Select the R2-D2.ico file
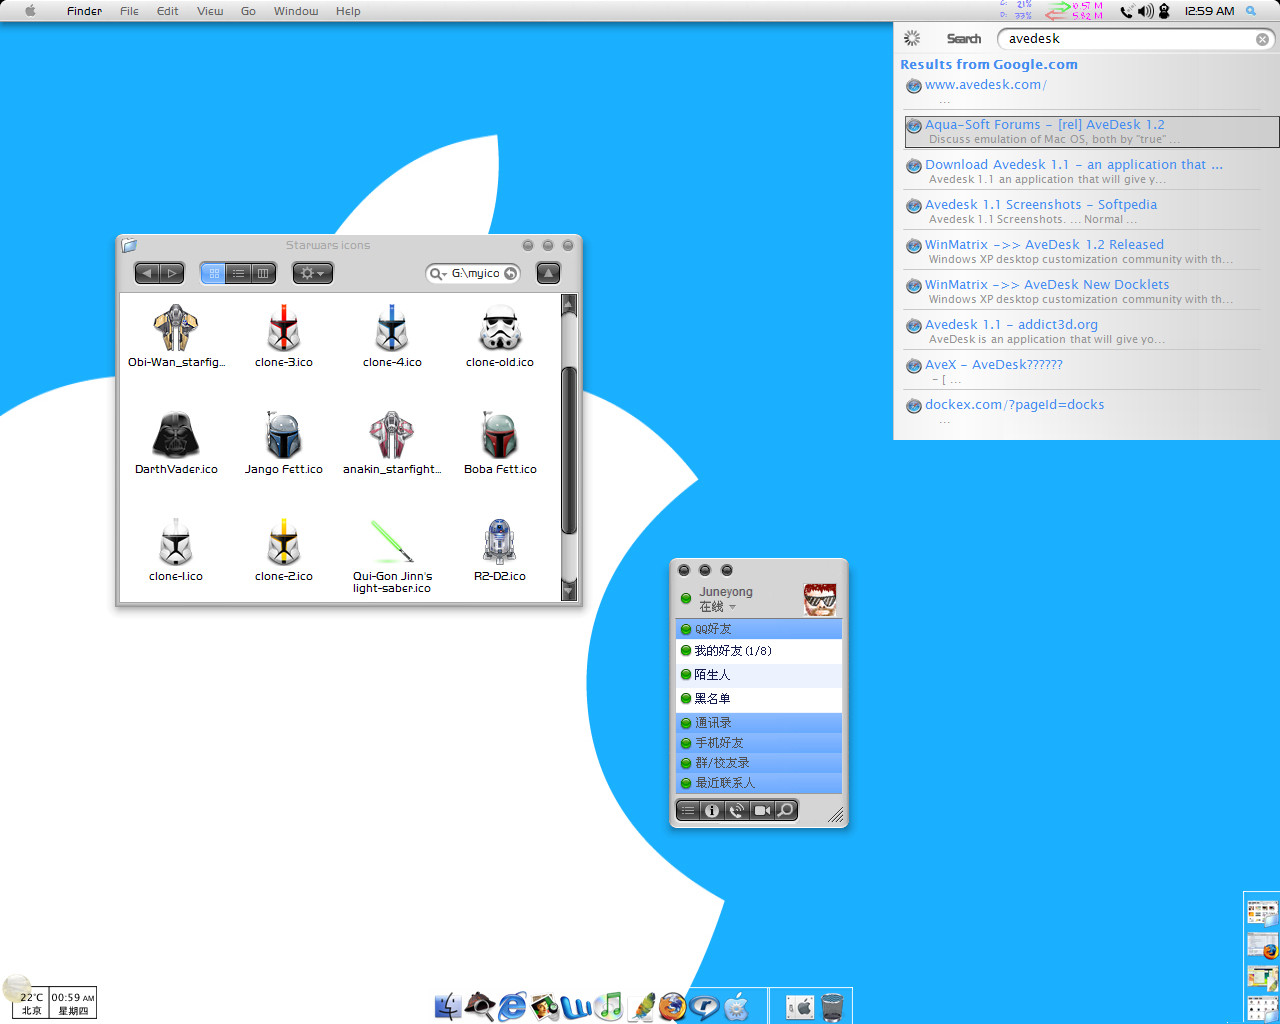1280x1024 pixels. (x=499, y=550)
